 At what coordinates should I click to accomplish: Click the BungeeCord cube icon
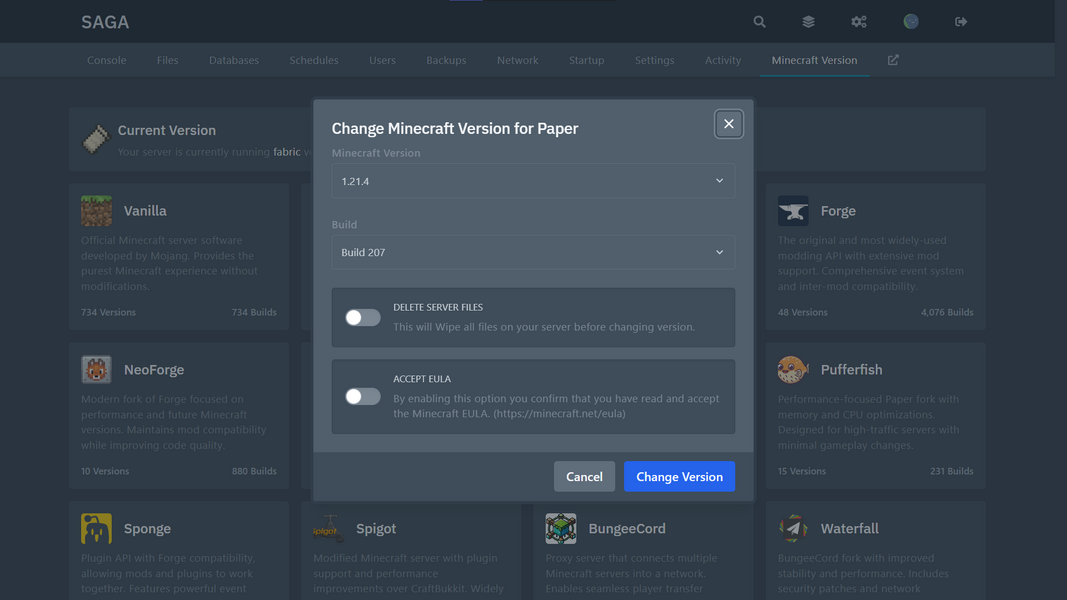(561, 529)
